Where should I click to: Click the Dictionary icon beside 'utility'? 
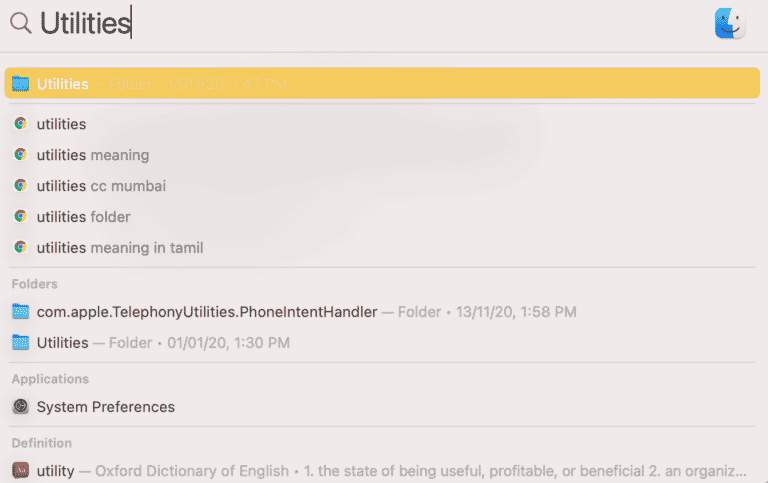(x=21, y=471)
